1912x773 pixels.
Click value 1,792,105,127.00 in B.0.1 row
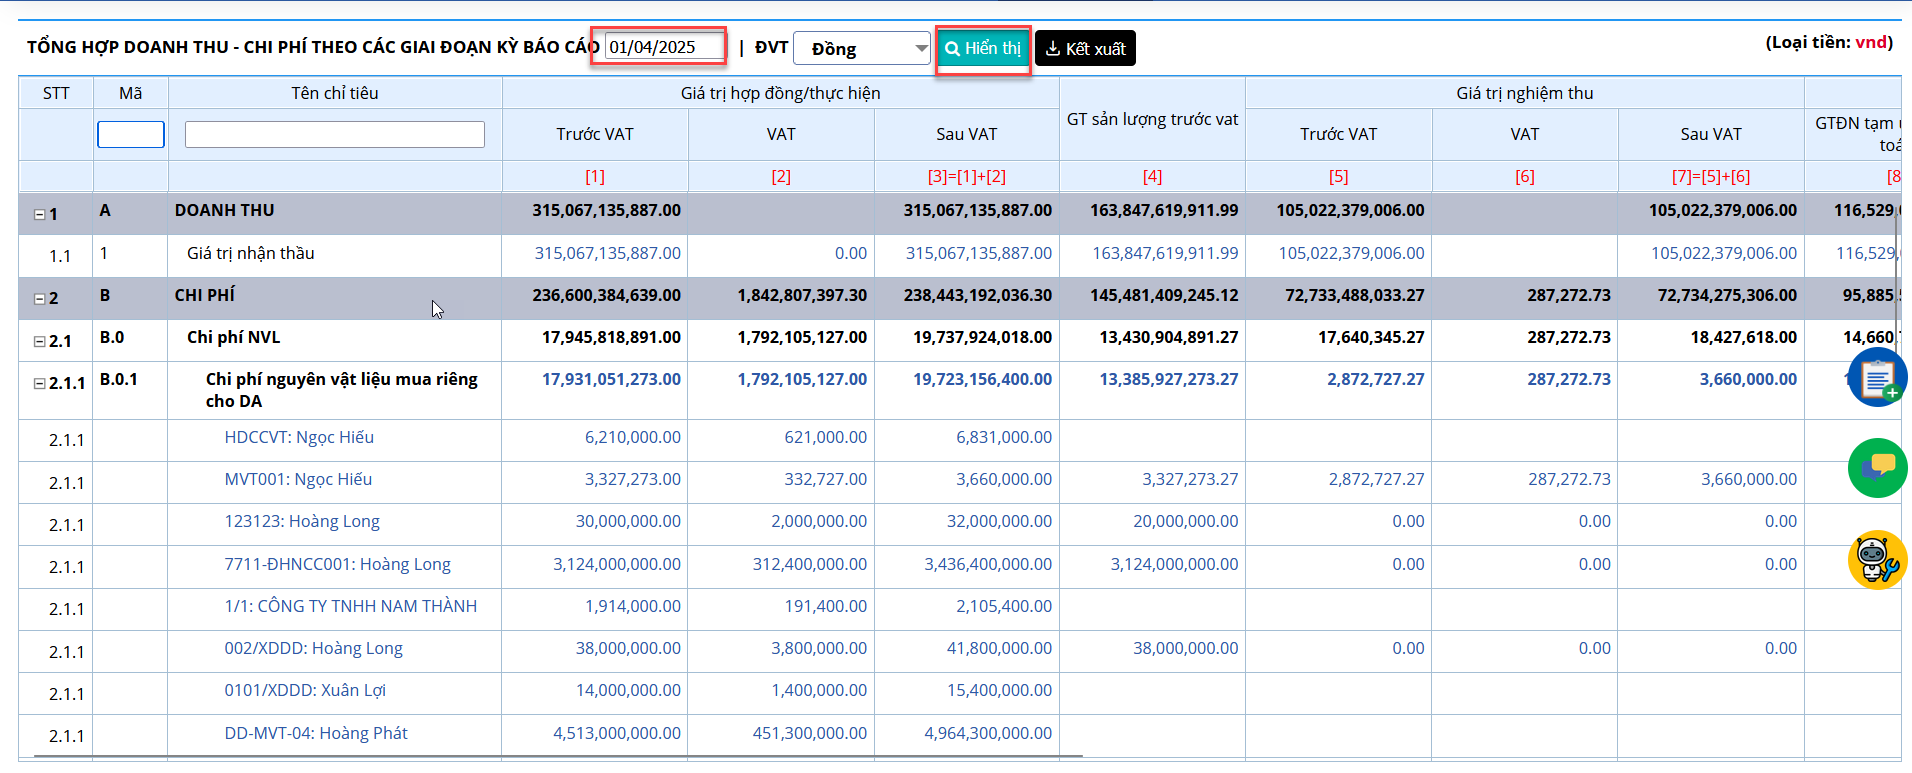[x=802, y=379]
